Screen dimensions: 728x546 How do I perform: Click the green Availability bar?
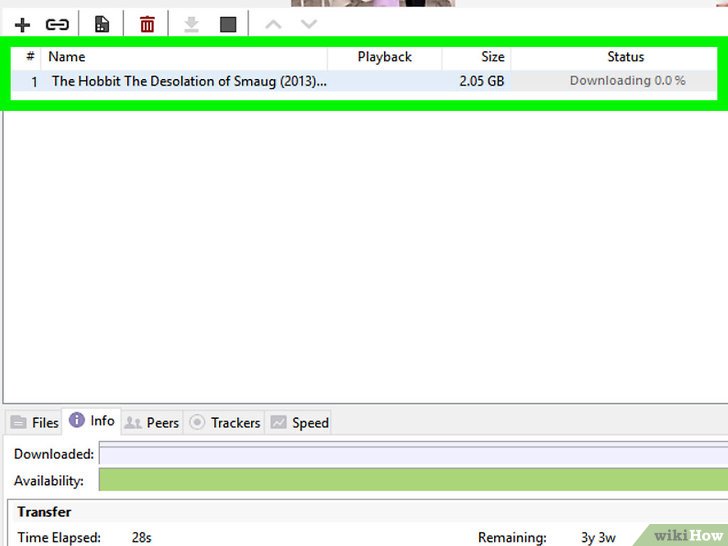coord(413,480)
